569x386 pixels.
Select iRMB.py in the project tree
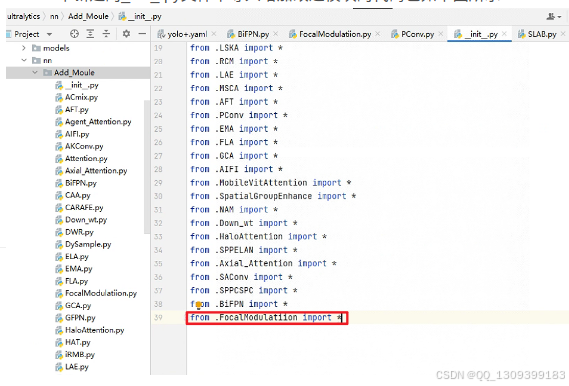[x=75, y=355]
